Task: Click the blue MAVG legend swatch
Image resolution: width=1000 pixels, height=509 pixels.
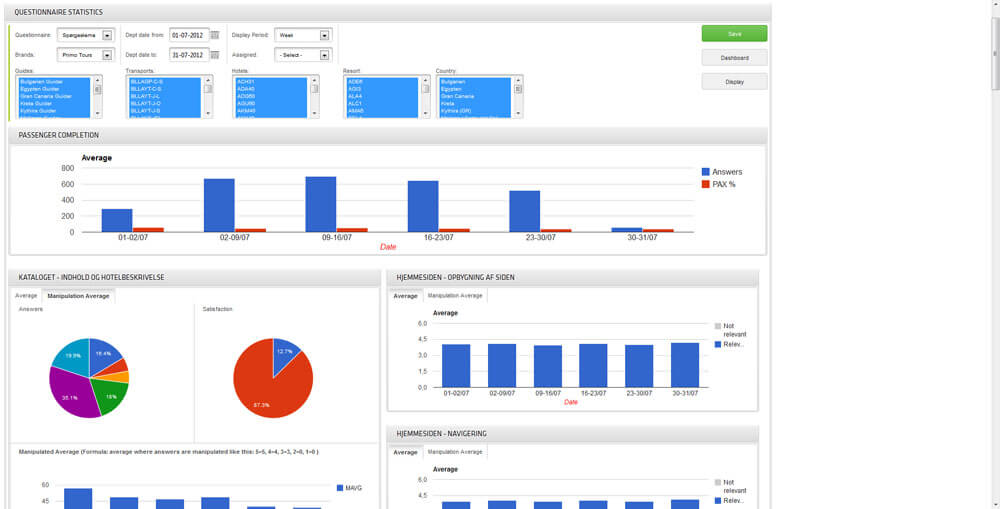Action: coord(340,488)
